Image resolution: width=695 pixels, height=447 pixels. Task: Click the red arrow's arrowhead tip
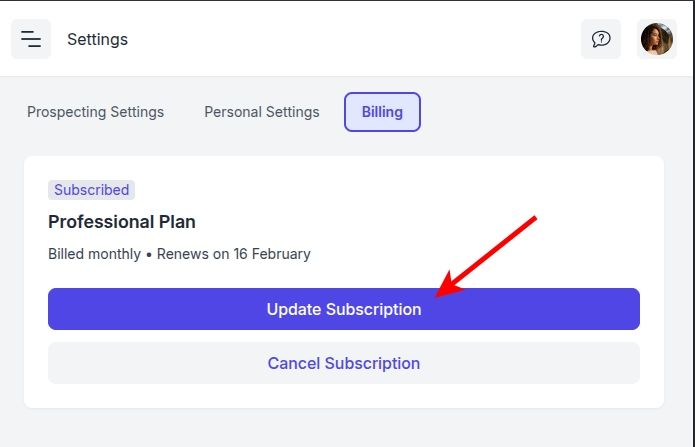click(x=440, y=294)
